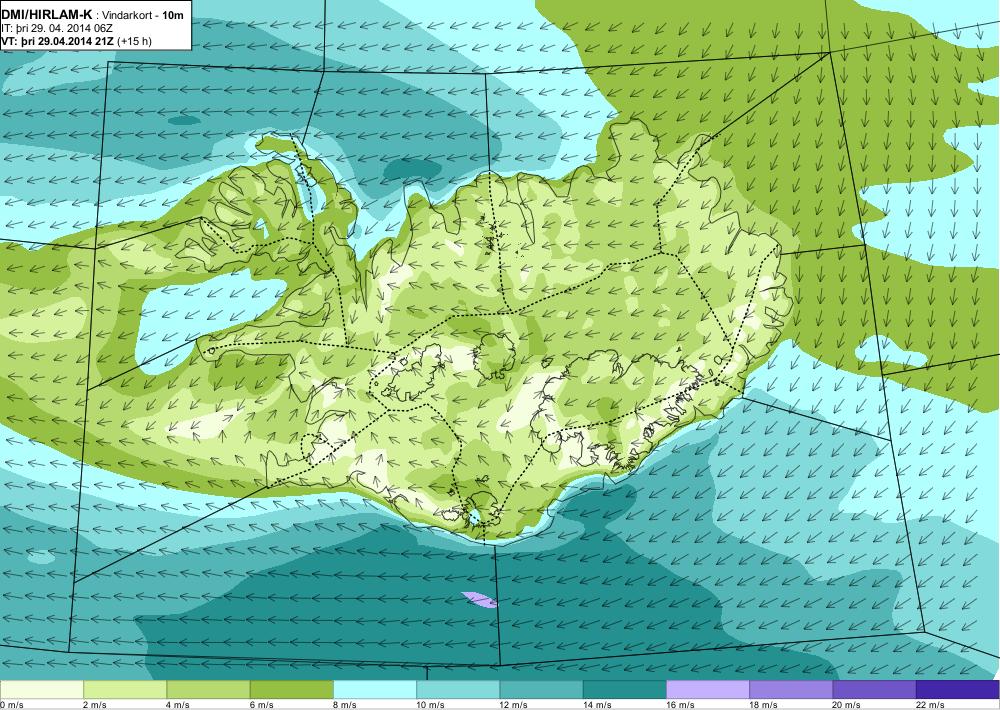Image resolution: width=1000 pixels, height=710 pixels.
Task: Click the "8 m/s" legend label
Action: click(345, 705)
